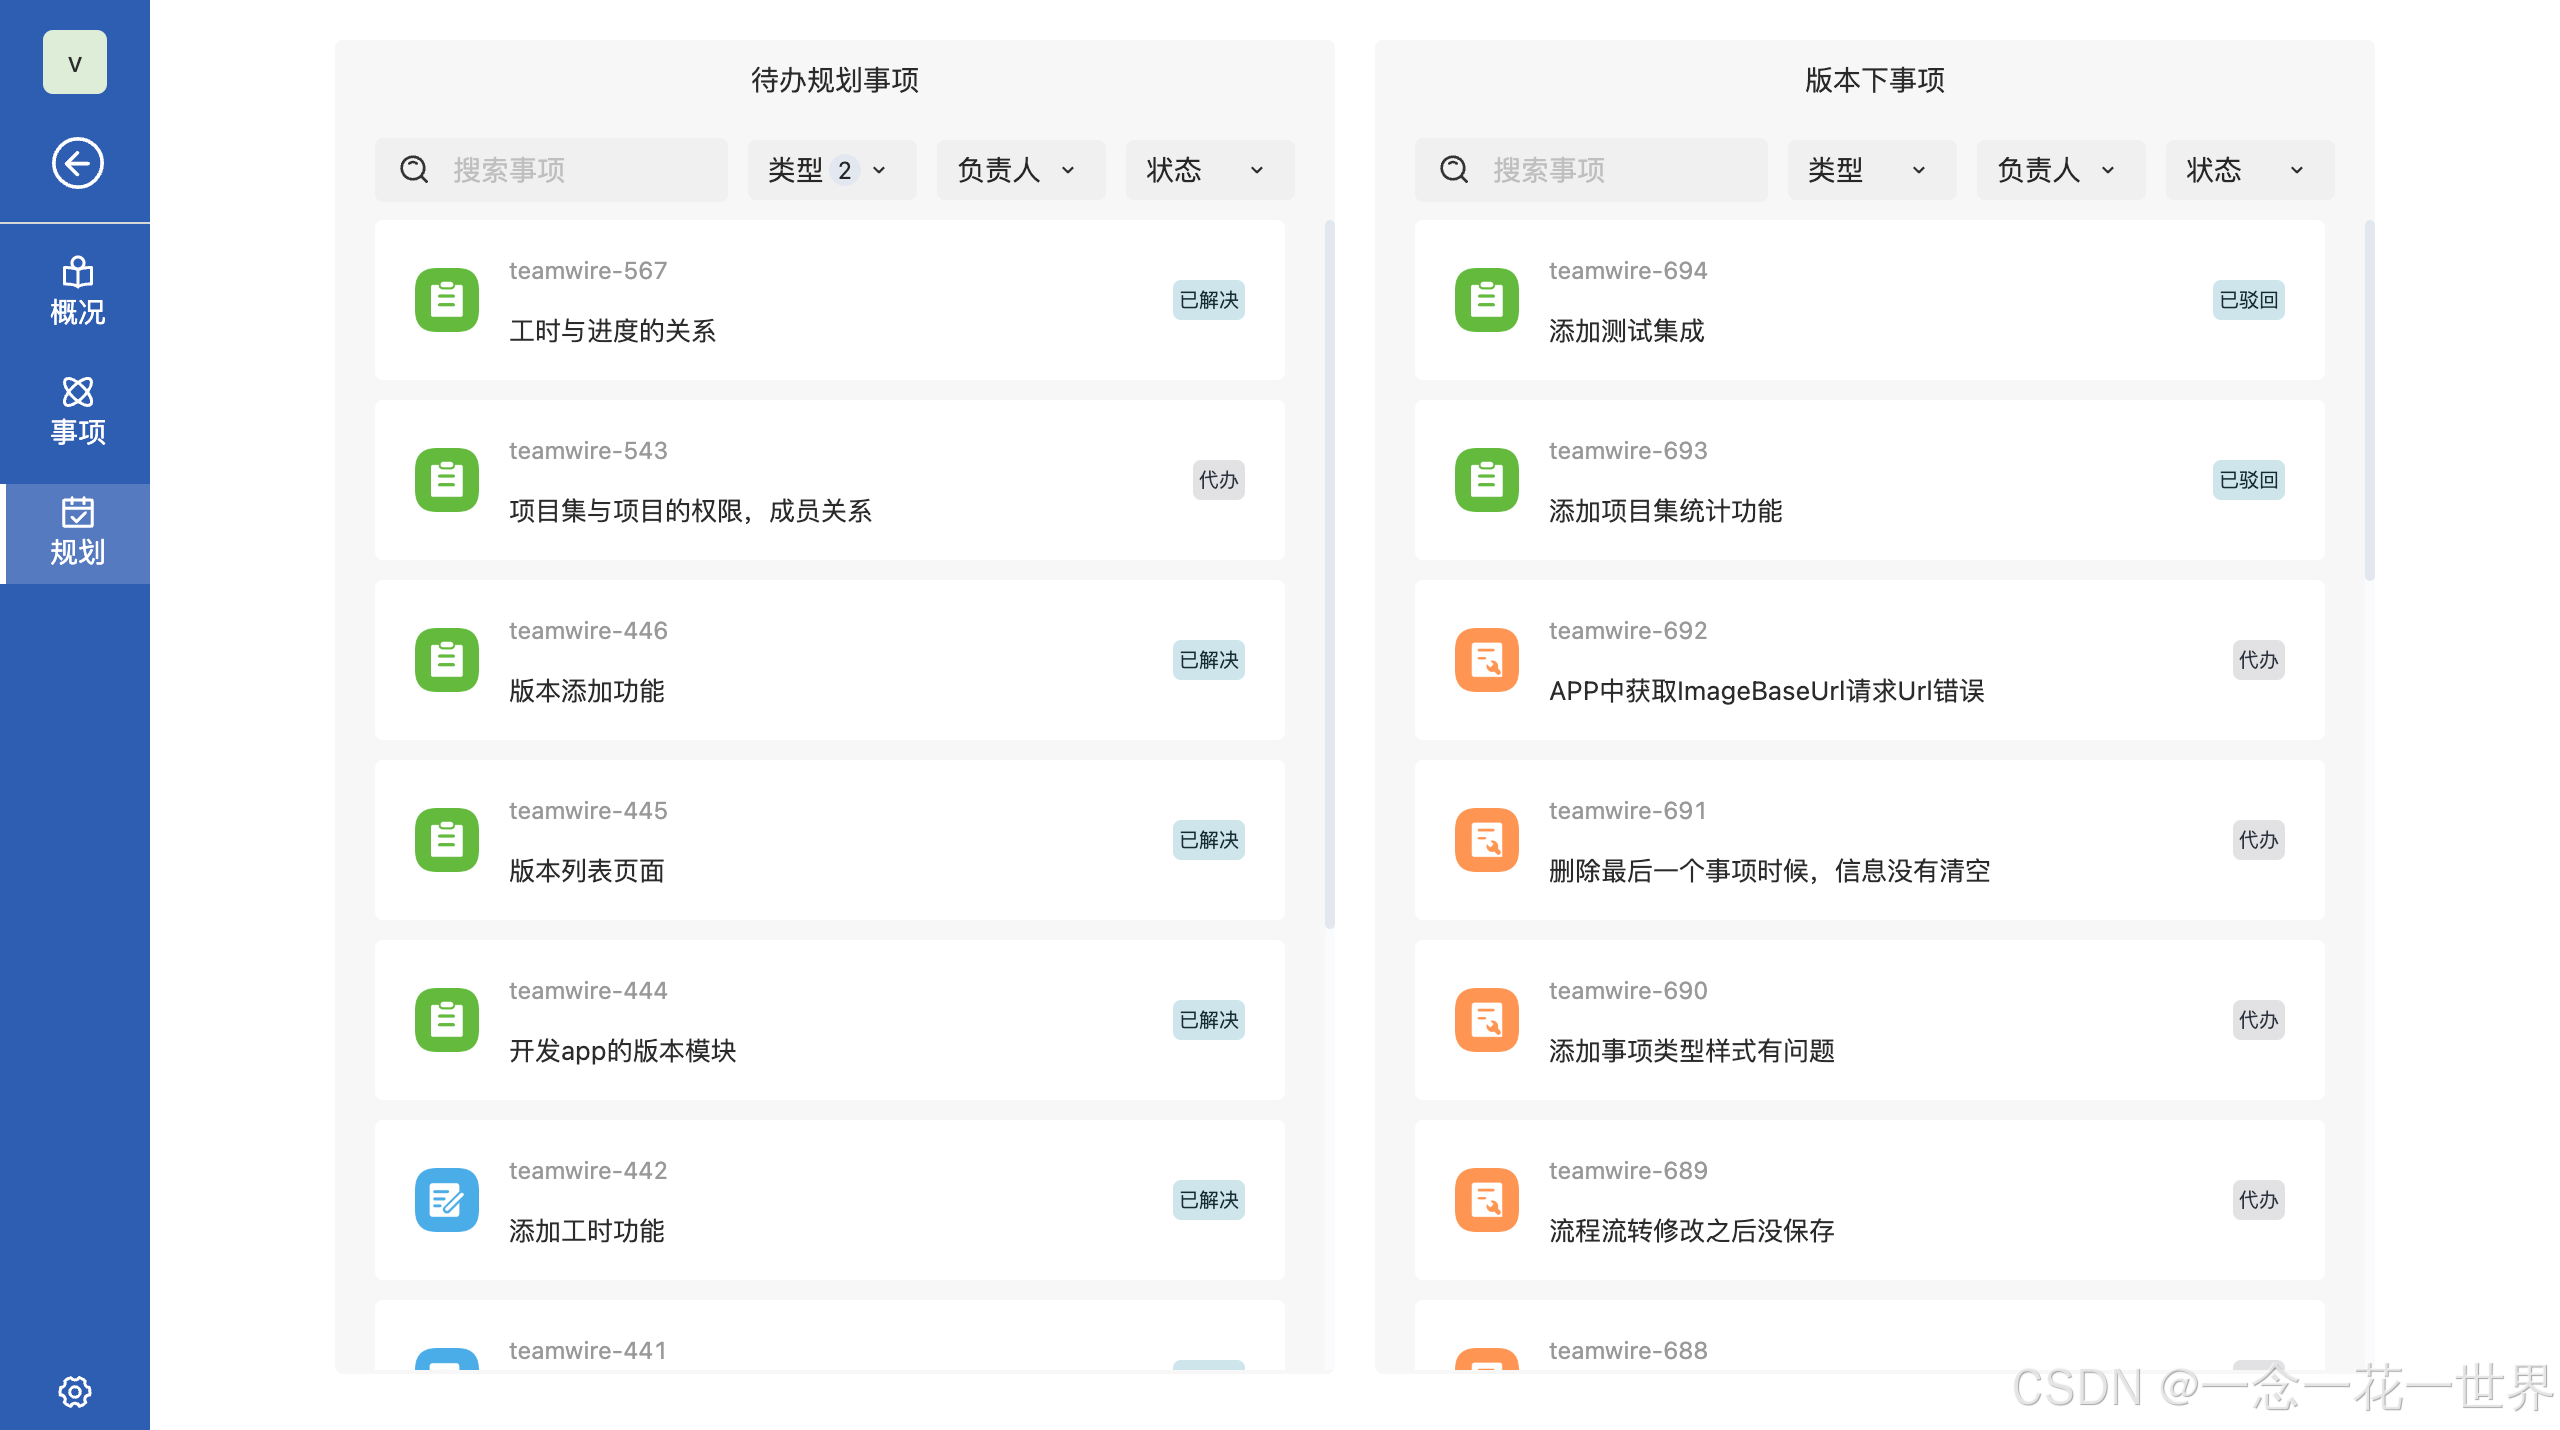This screenshot has width=2560, height=1430.
Task: Switch to 概况 sidebar tab
Action: 77,292
